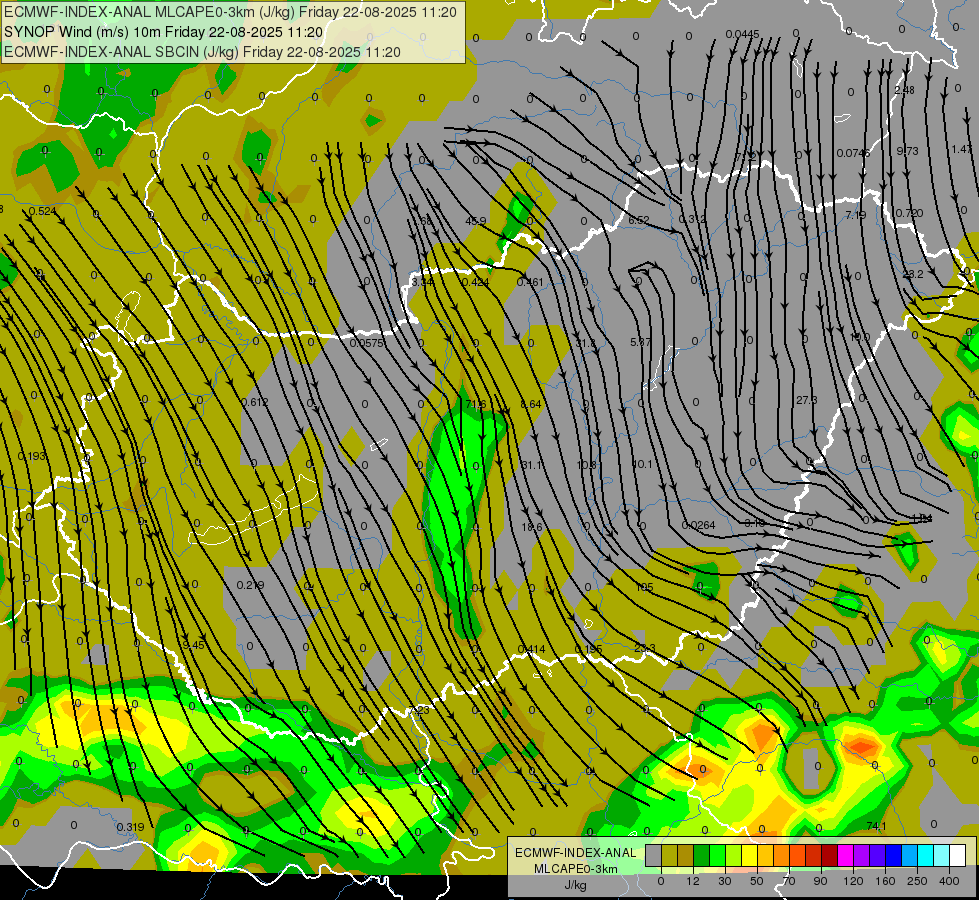Click the legend tick label 250
The height and width of the screenshot is (900, 979).
(x=917, y=881)
